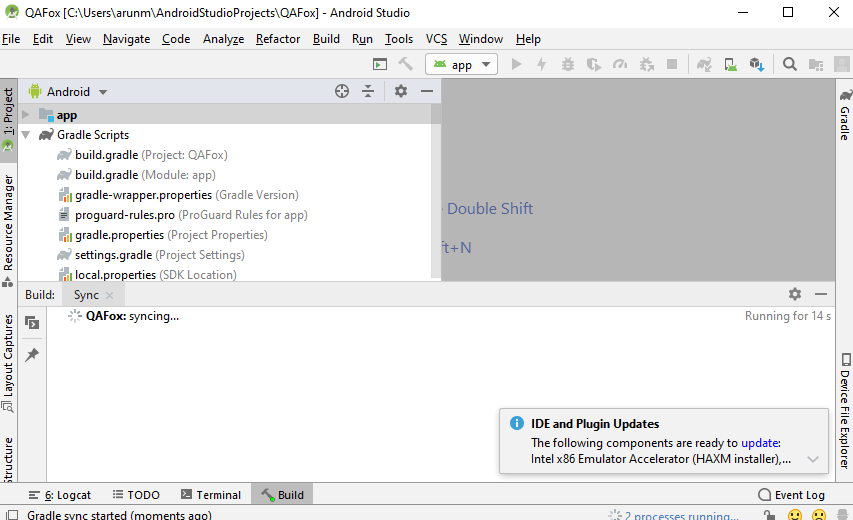Open the TODO tool window
The image size is (853, 520).
(136, 494)
